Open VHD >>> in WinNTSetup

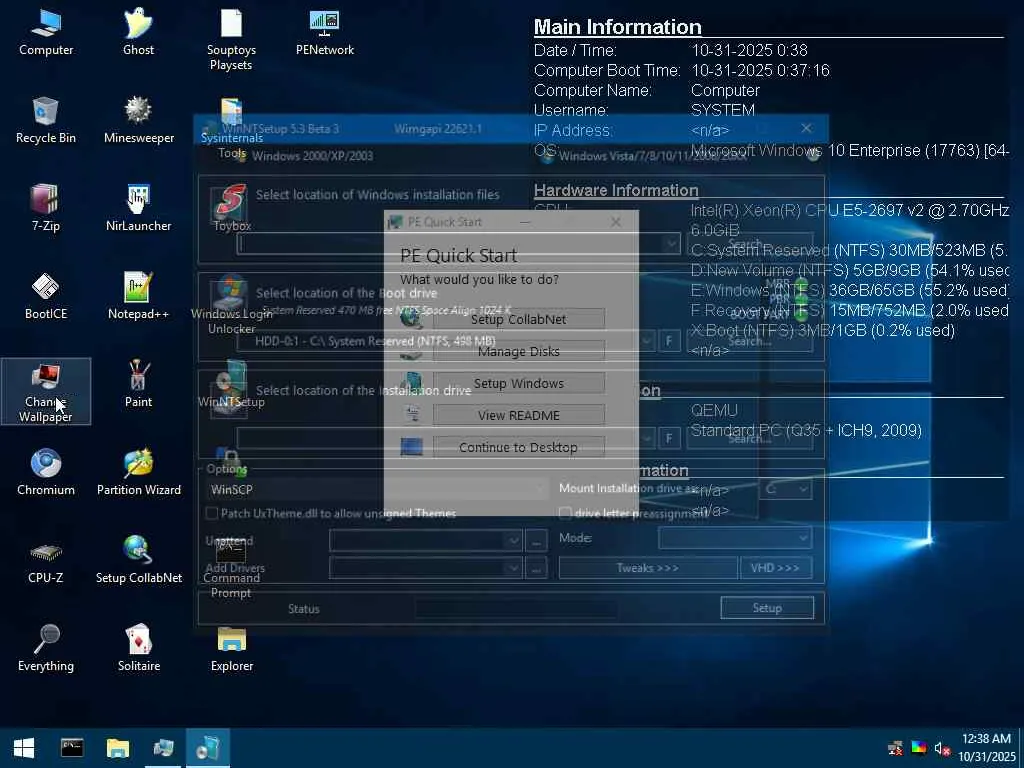[776, 568]
